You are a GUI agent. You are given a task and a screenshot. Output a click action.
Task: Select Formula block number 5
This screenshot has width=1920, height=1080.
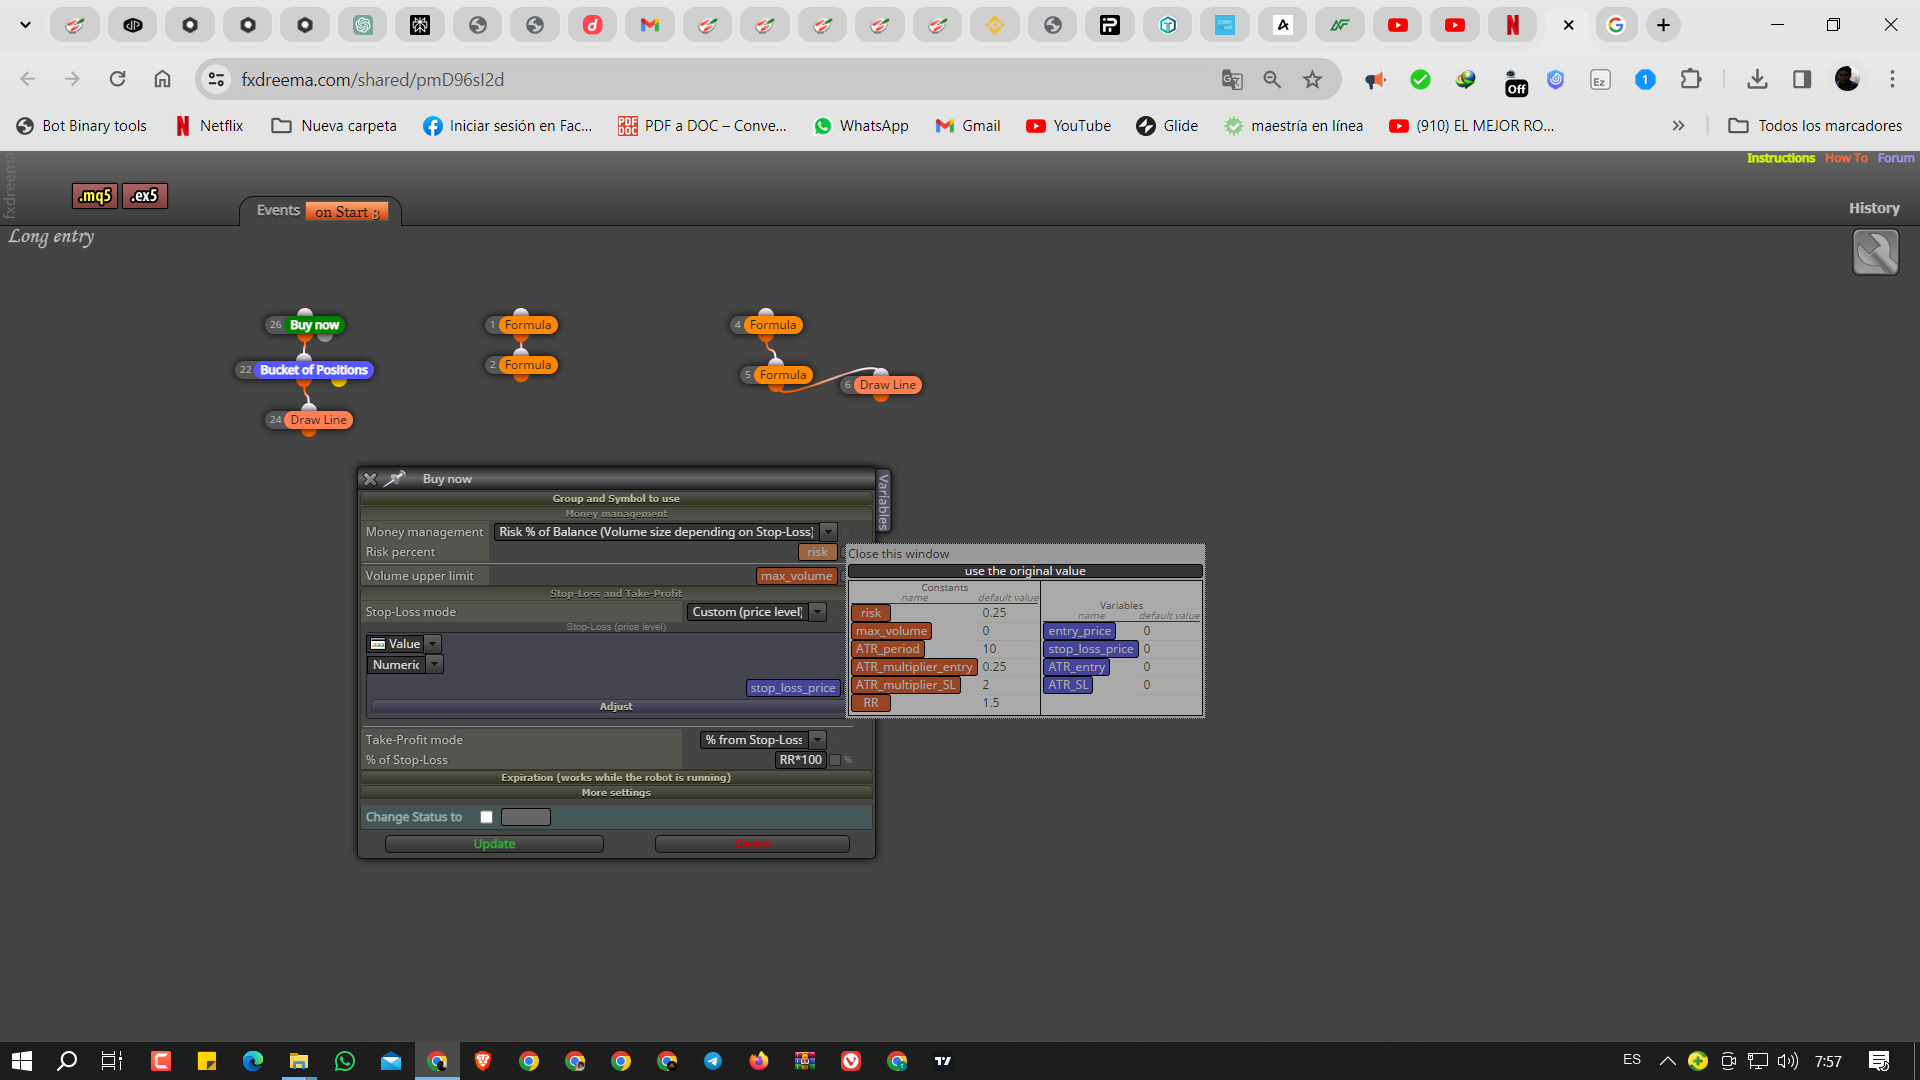(783, 375)
